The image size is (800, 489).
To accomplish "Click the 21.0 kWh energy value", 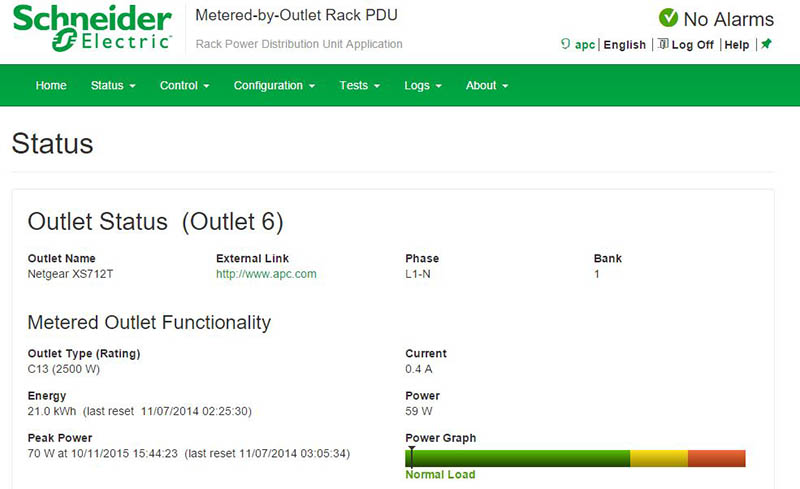I will (52, 411).
